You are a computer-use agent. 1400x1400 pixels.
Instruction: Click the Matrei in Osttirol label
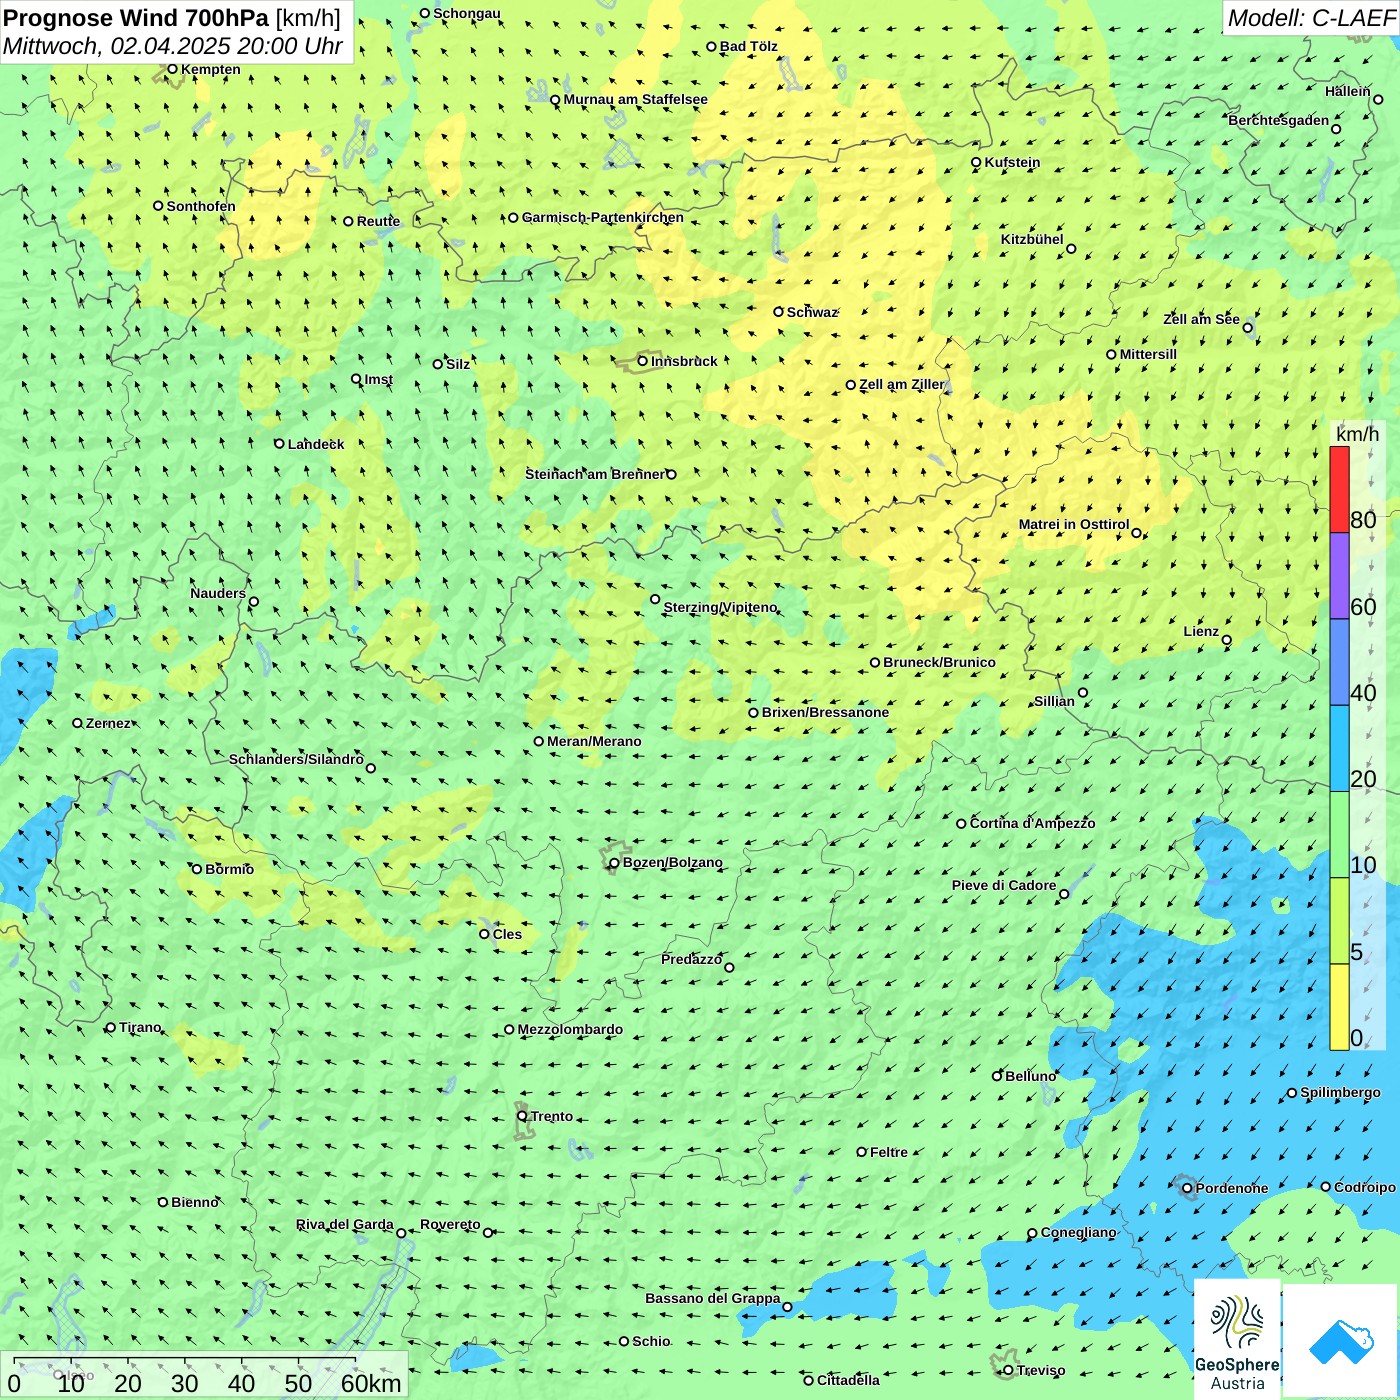1074,524
